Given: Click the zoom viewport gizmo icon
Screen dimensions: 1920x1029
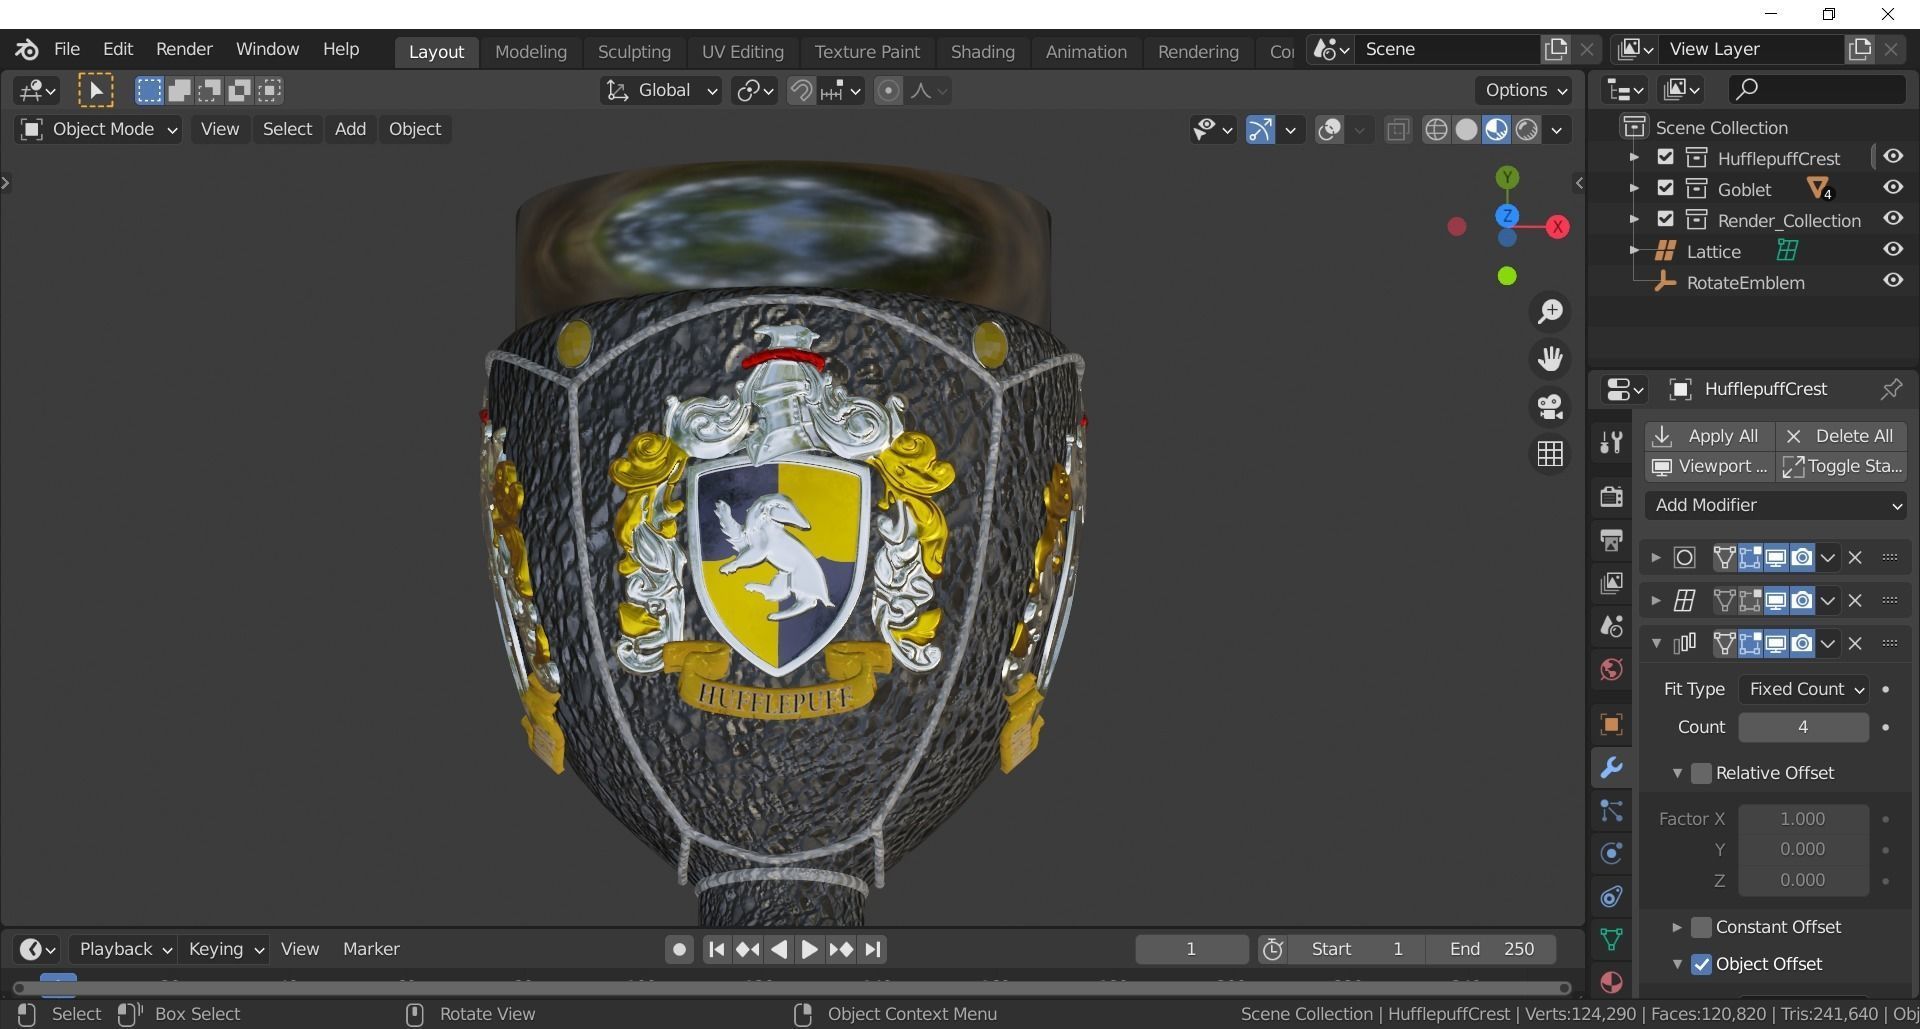Looking at the screenshot, I should coord(1550,312).
